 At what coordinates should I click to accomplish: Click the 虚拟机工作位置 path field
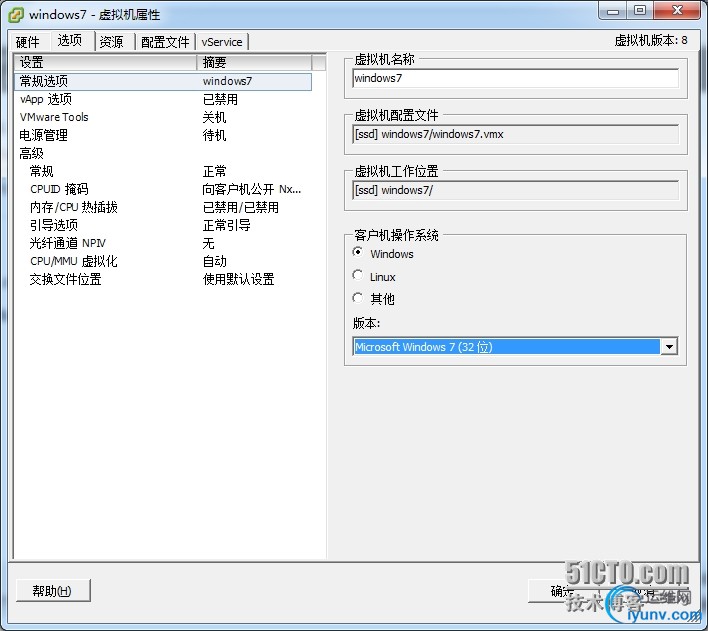click(x=515, y=191)
